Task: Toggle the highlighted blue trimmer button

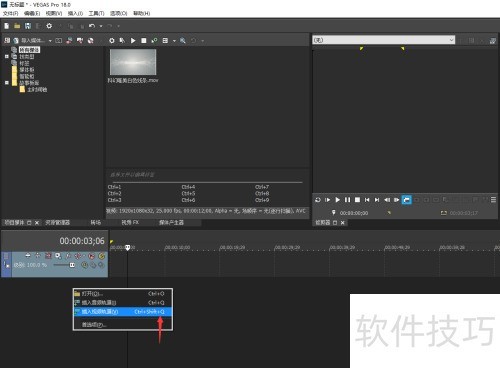Action: pyautogui.click(x=406, y=200)
